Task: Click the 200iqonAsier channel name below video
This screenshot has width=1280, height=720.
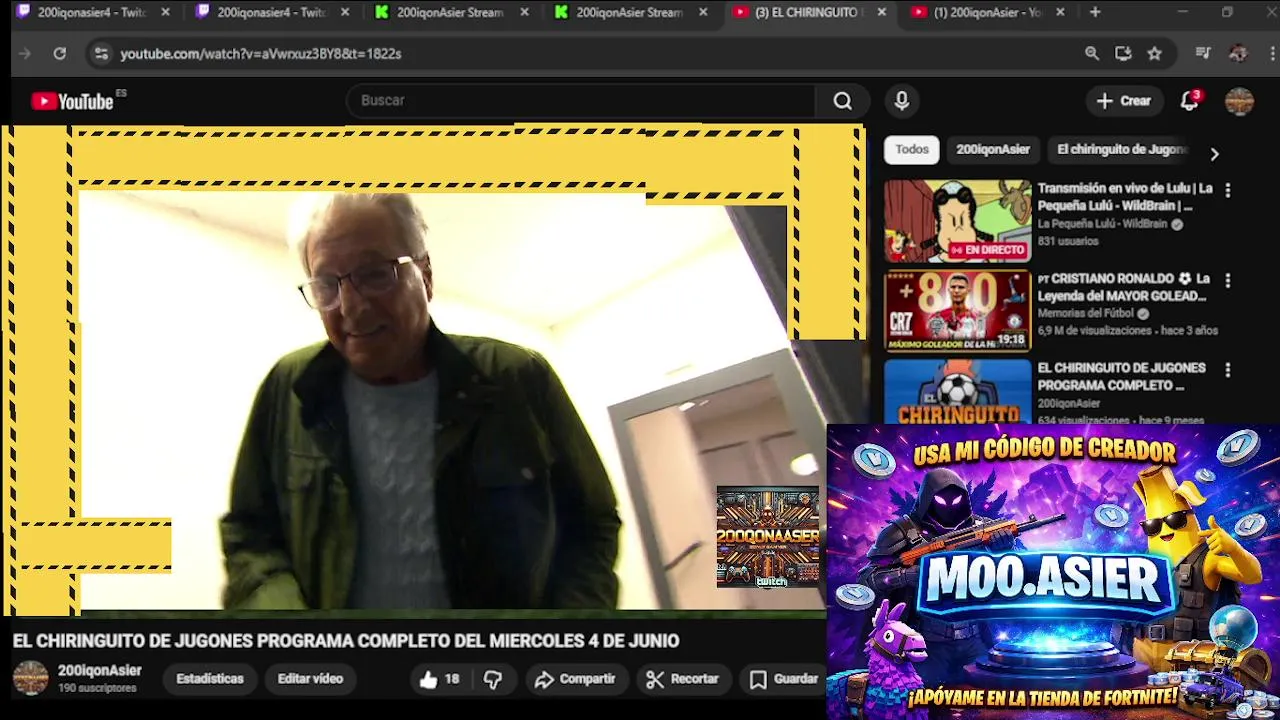Action: [100, 671]
